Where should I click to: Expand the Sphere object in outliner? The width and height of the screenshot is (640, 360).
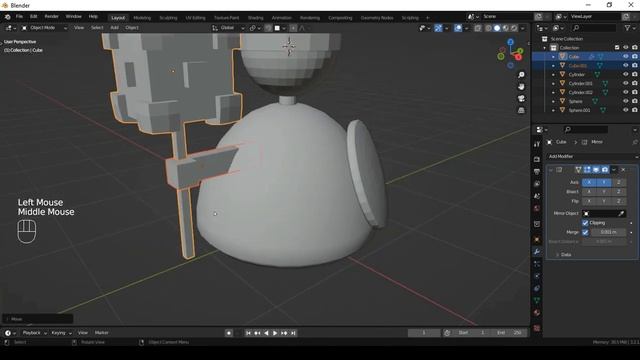tap(553, 101)
